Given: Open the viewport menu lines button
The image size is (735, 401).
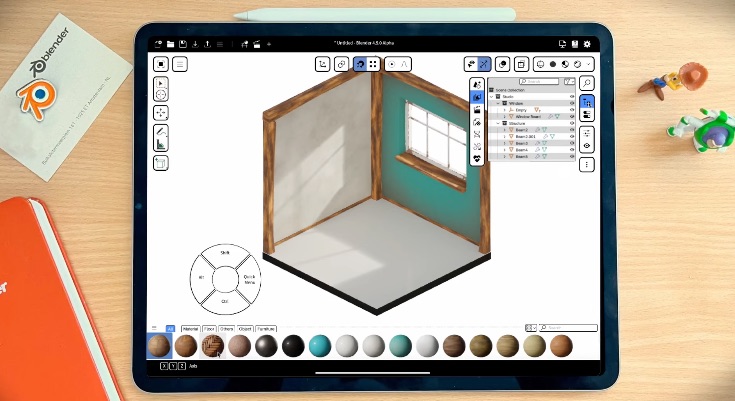Looking at the screenshot, I should click(180, 64).
